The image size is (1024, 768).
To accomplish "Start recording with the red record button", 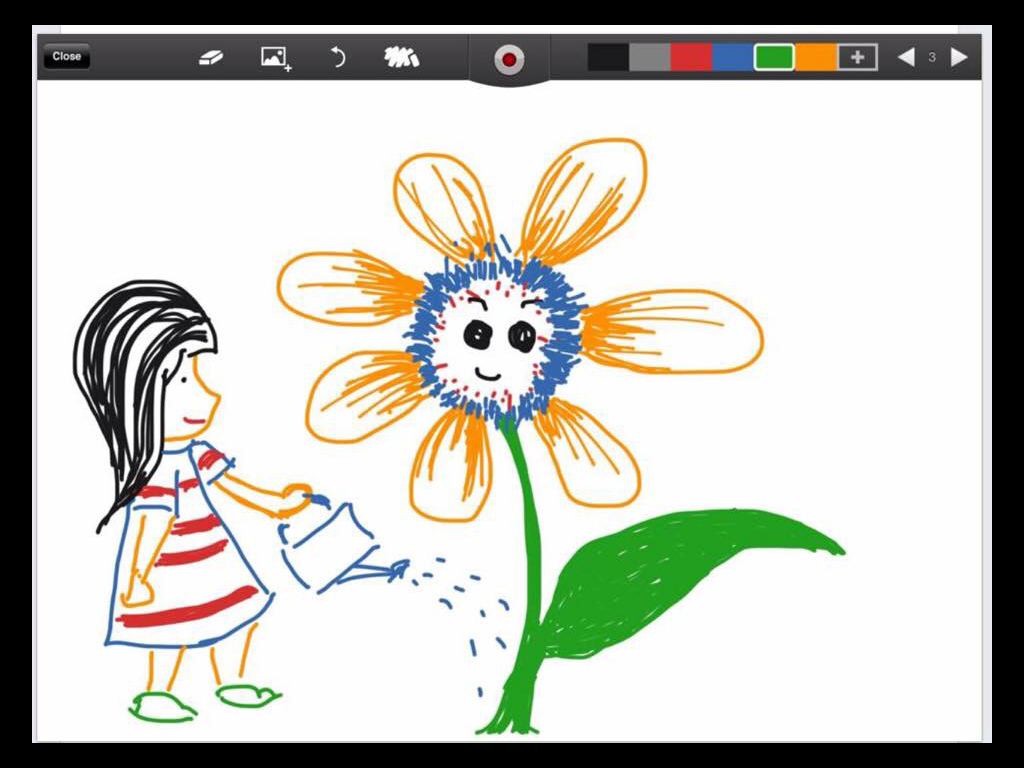I will (x=509, y=60).
